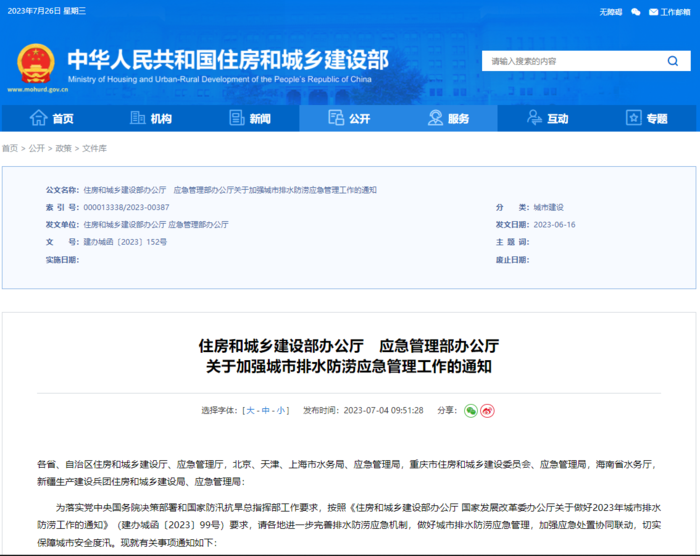Click the 首页 house icon in the navigation bar
700x556 pixels.
pos(38,118)
